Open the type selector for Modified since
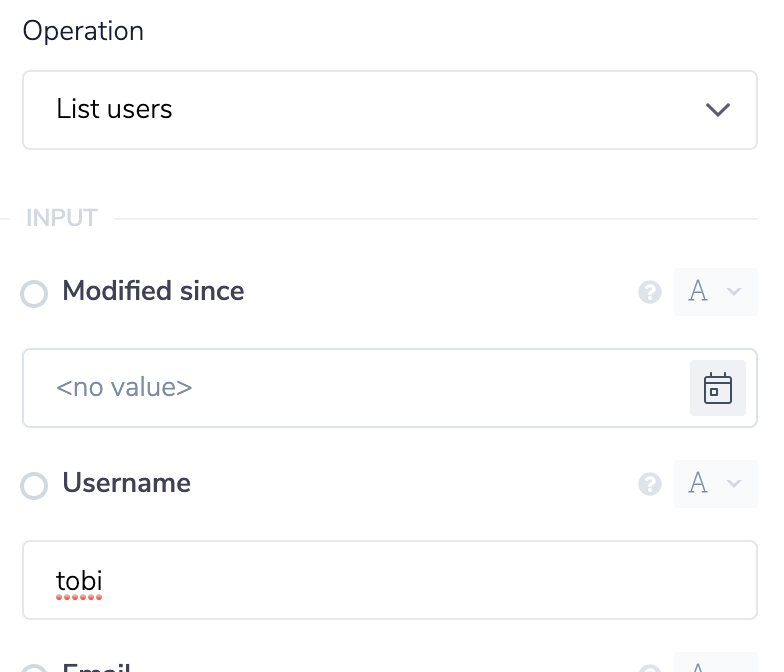 pos(715,292)
